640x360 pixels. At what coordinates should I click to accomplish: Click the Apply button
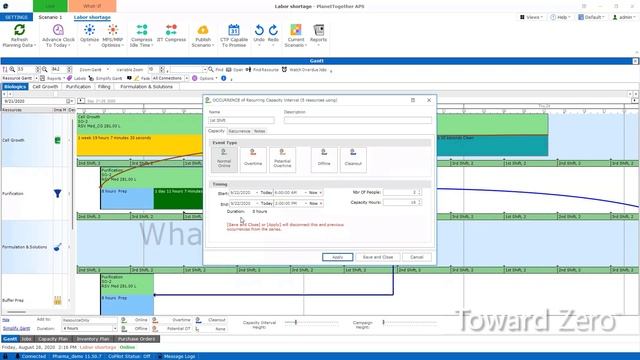(338, 257)
